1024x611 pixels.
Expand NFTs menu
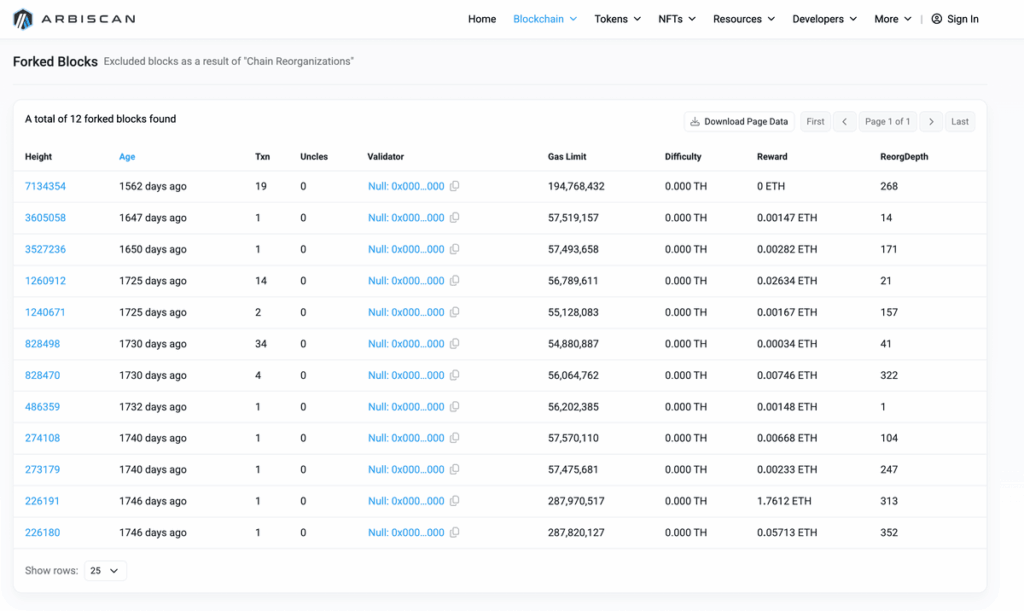pos(677,19)
